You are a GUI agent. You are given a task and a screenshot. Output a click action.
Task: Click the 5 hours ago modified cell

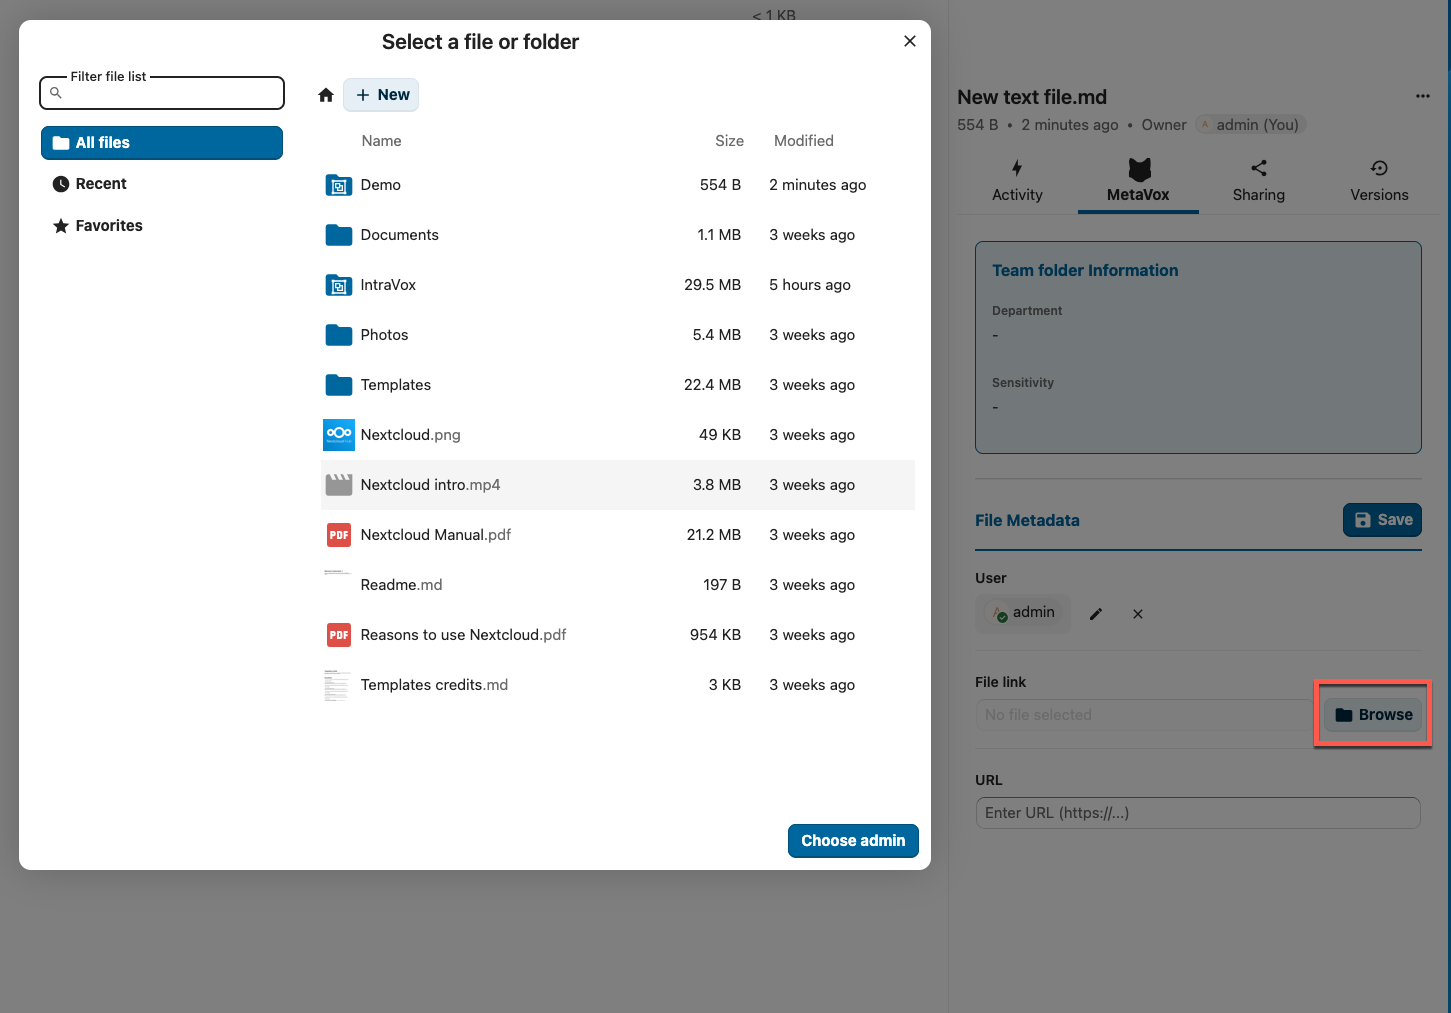click(x=809, y=285)
